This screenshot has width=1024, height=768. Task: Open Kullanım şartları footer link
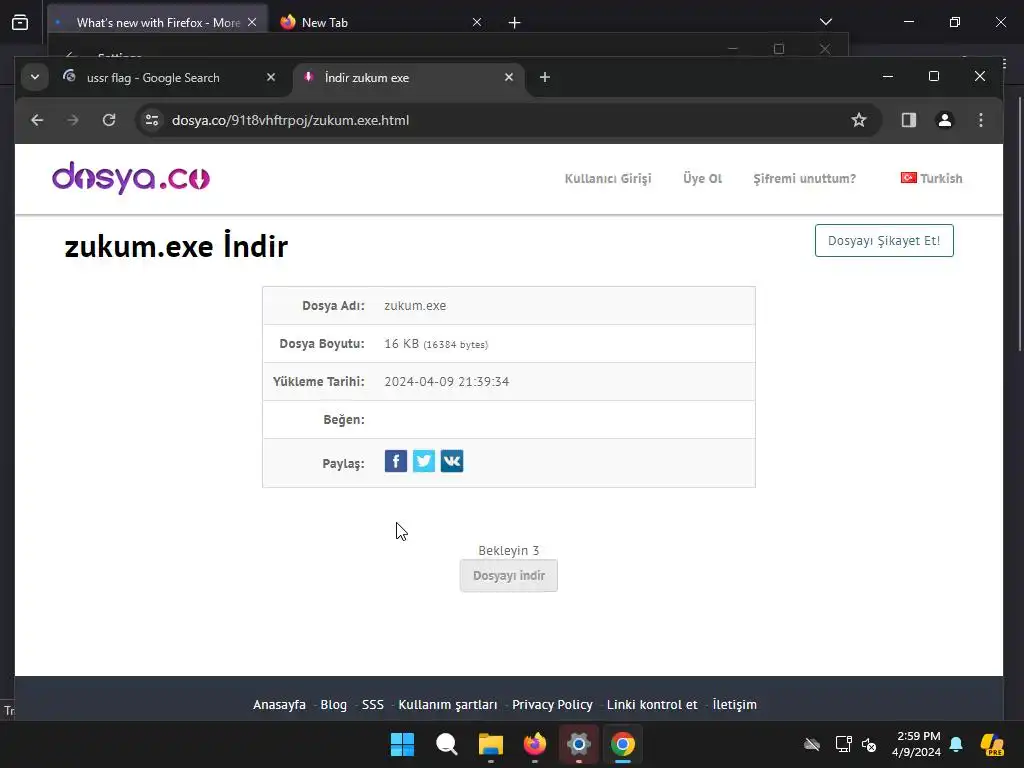(448, 705)
